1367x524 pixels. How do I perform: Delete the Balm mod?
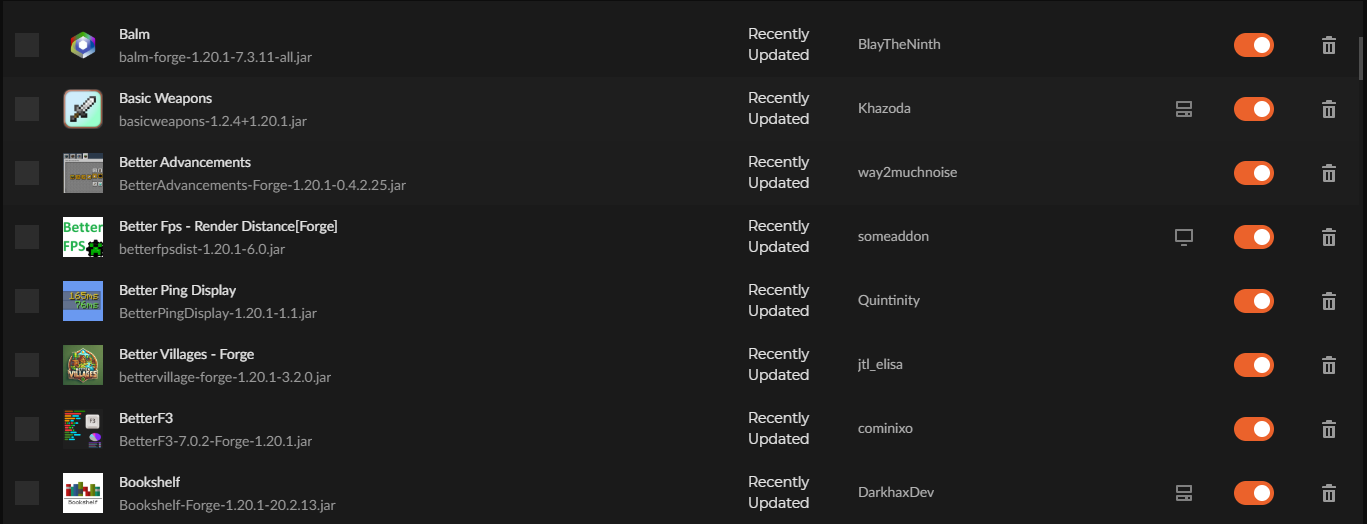(x=1328, y=45)
